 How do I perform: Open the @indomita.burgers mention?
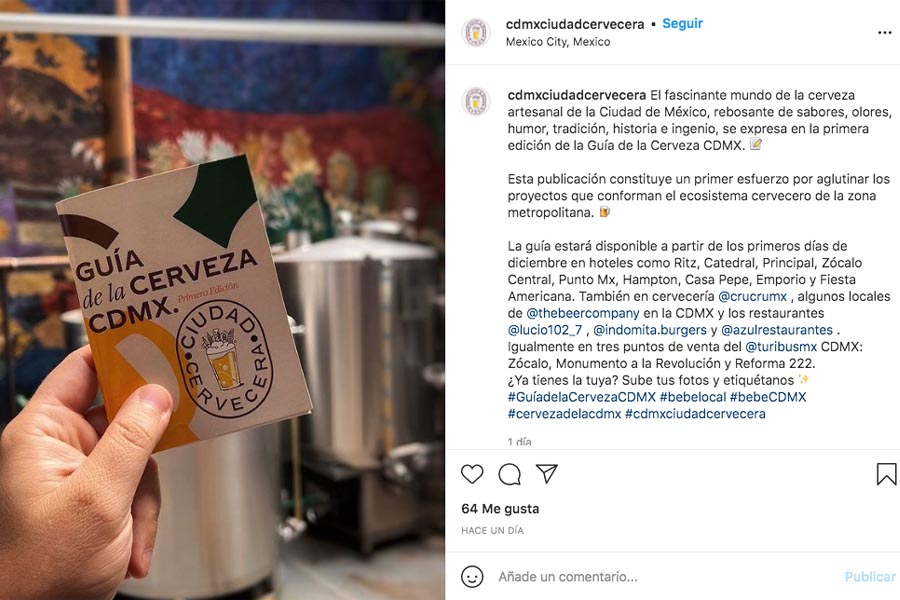pos(650,330)
